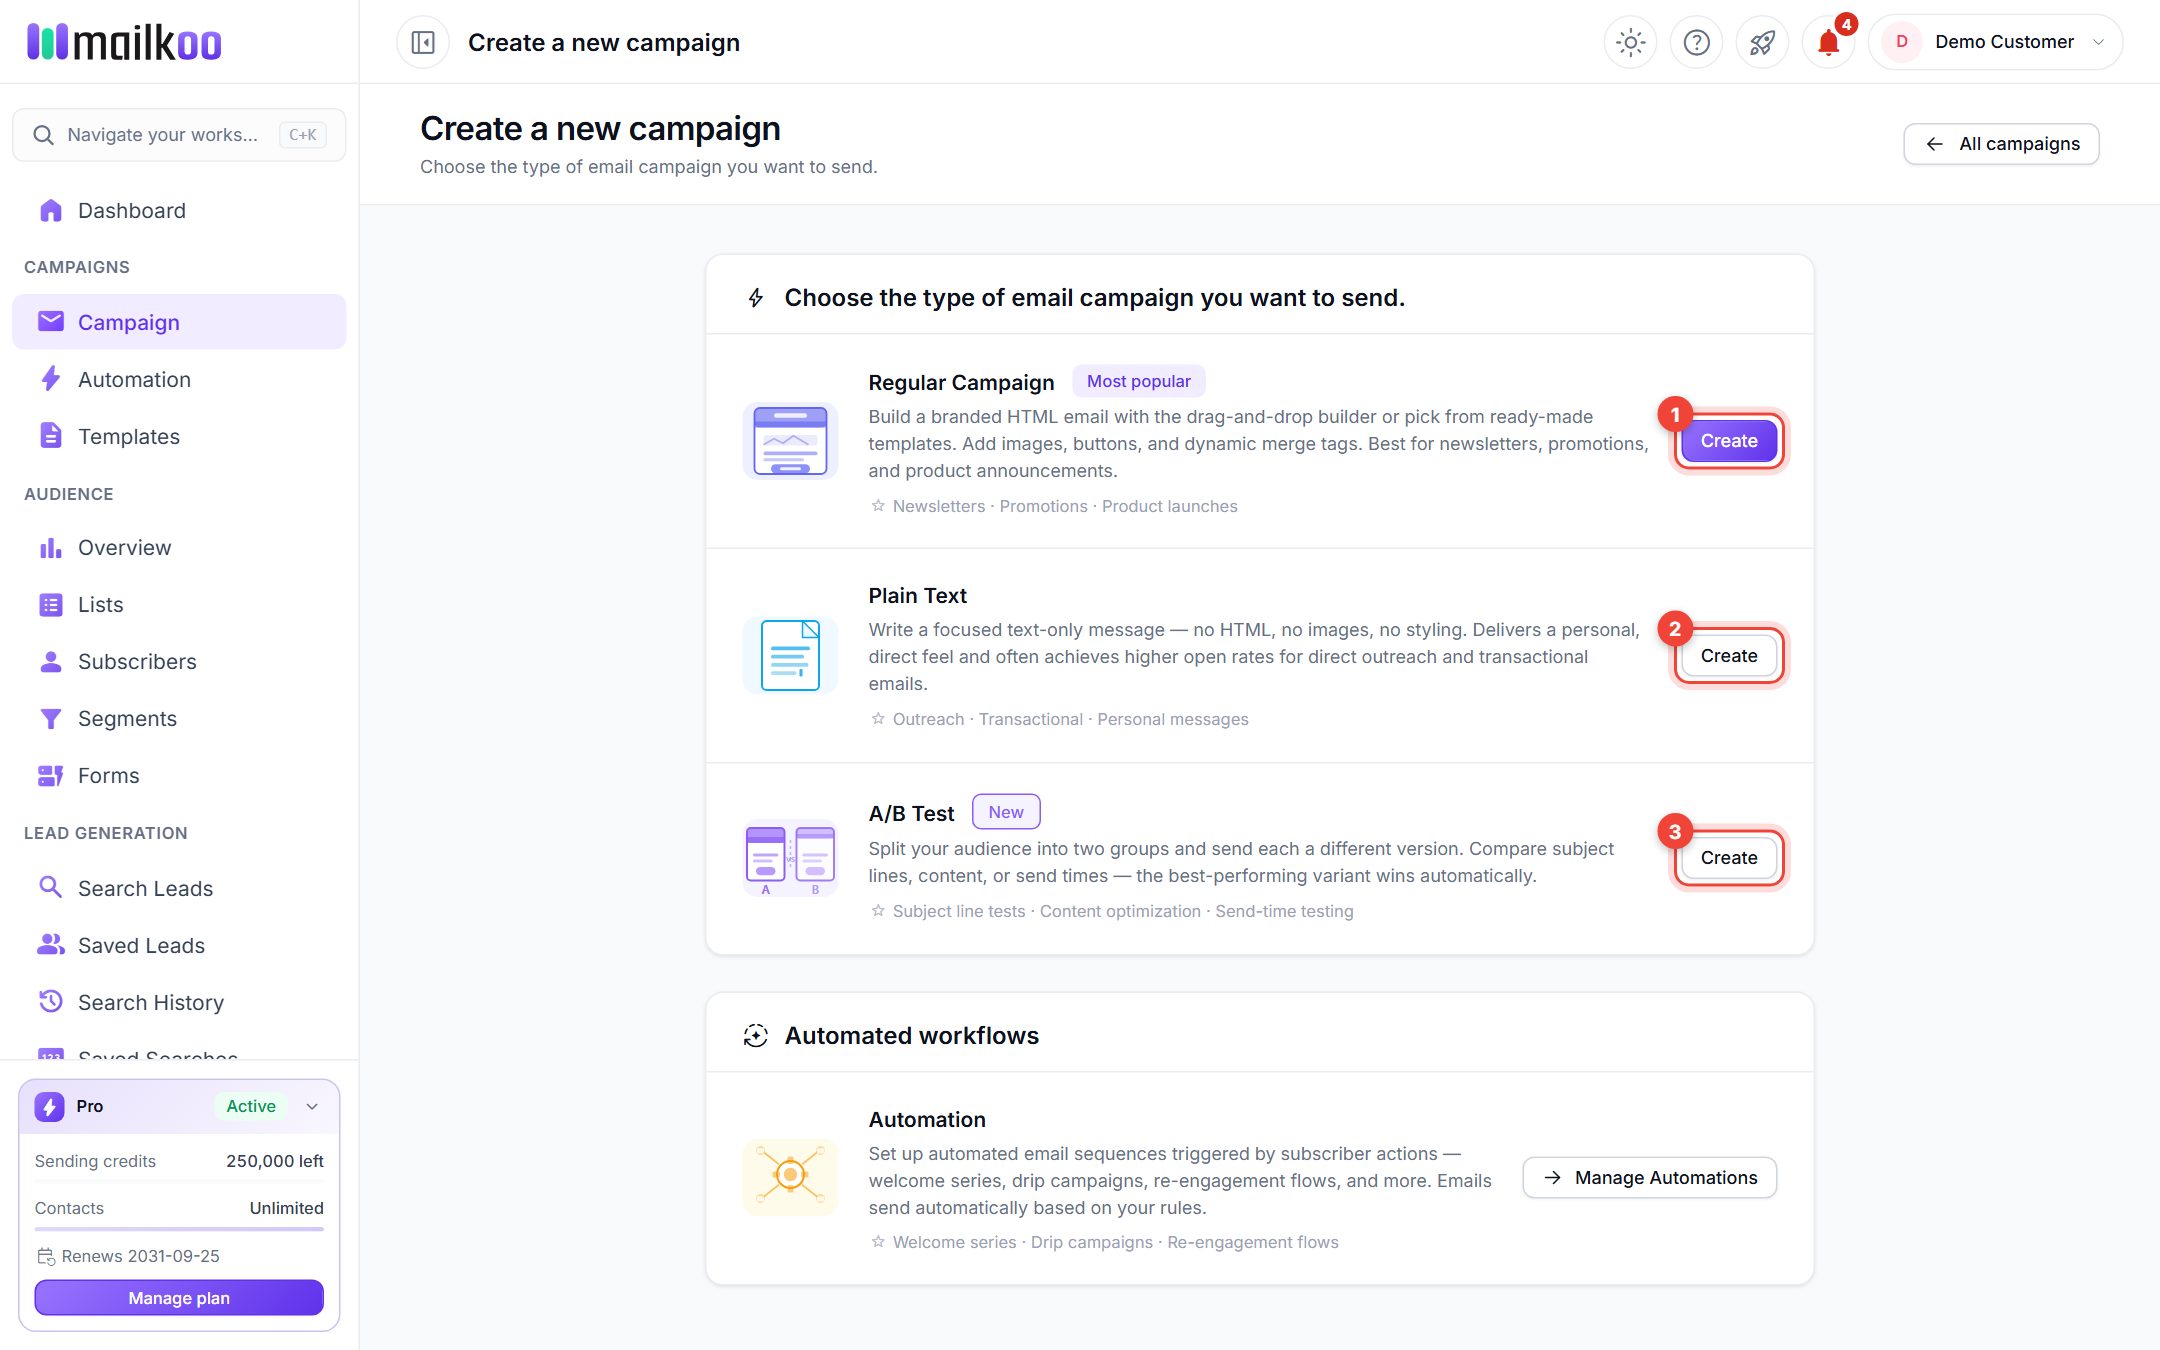Click the Plain Text document icon
2160x1350 pixels.
point(790,655)
